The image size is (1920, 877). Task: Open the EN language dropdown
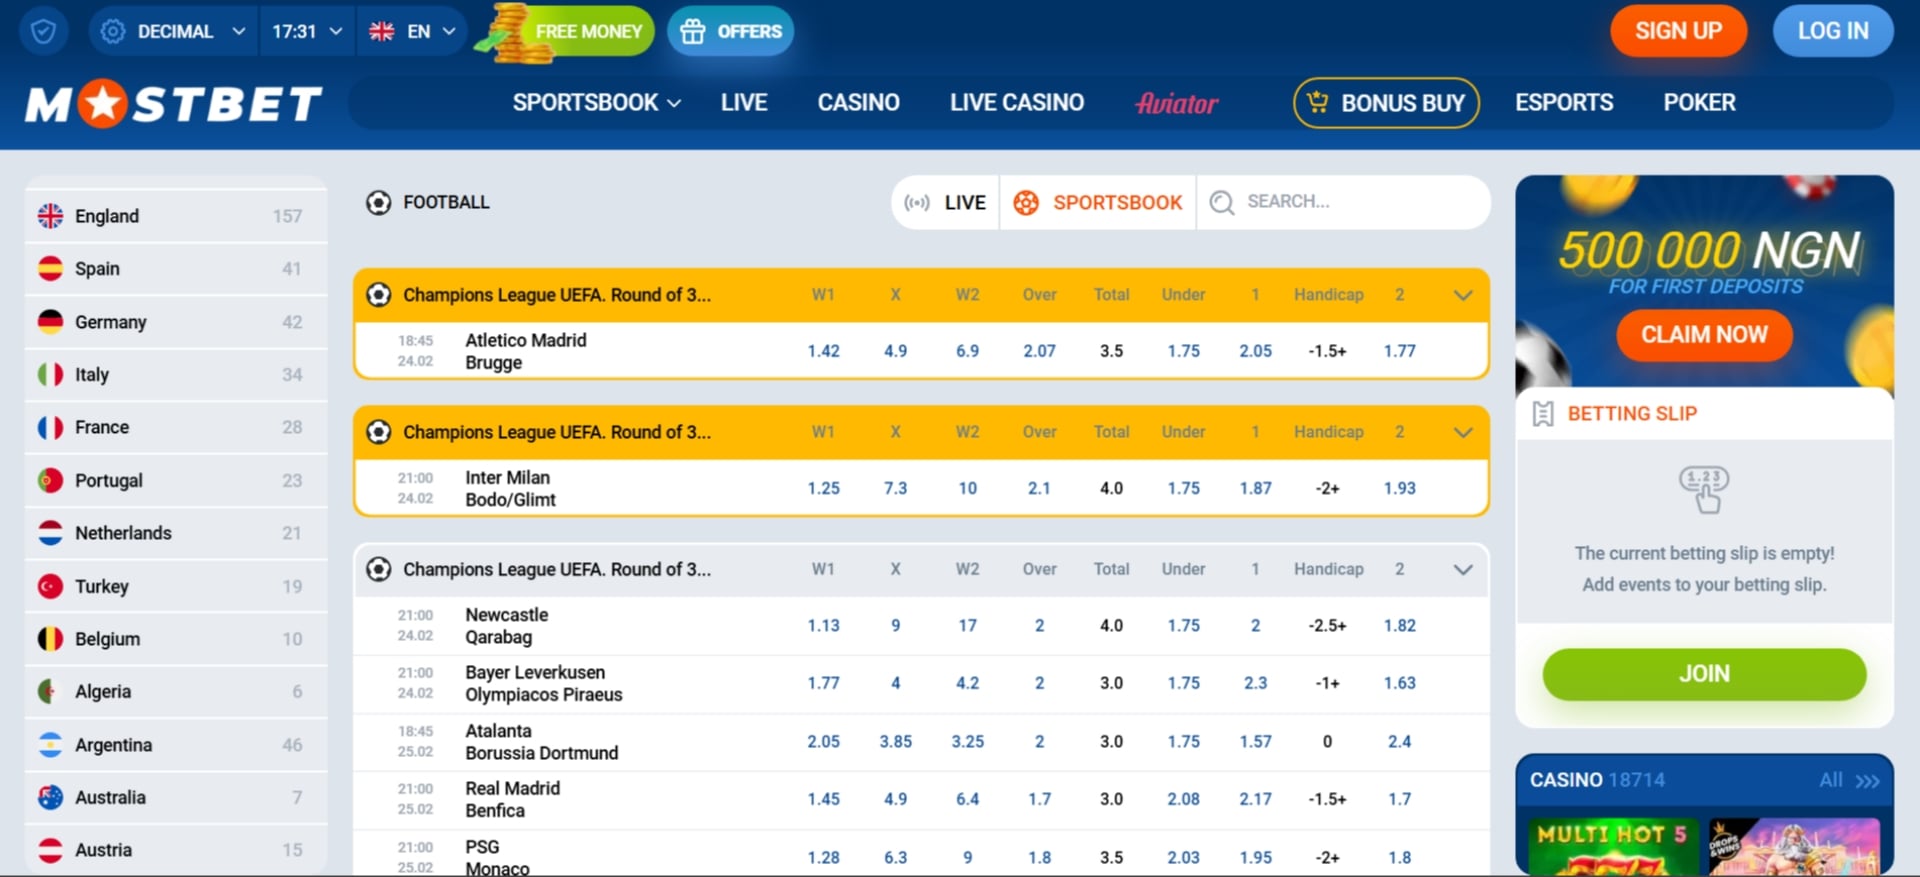pos(412,31)
